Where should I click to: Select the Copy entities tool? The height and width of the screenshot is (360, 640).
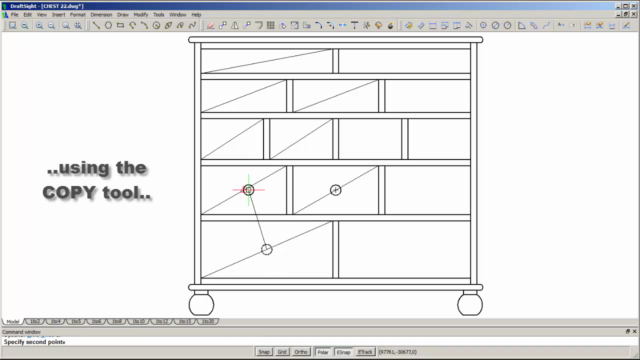(223, 25)
